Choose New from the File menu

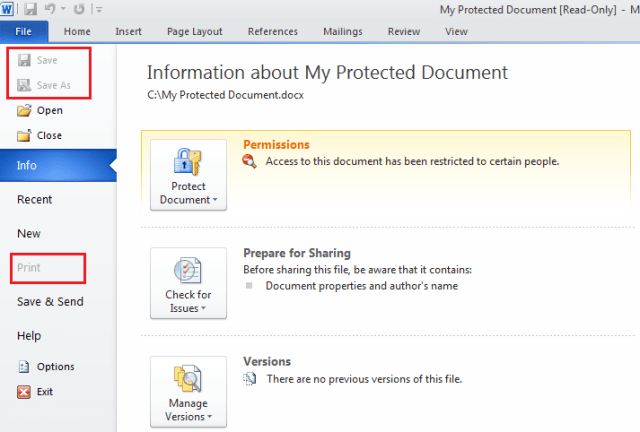point(29,233)
